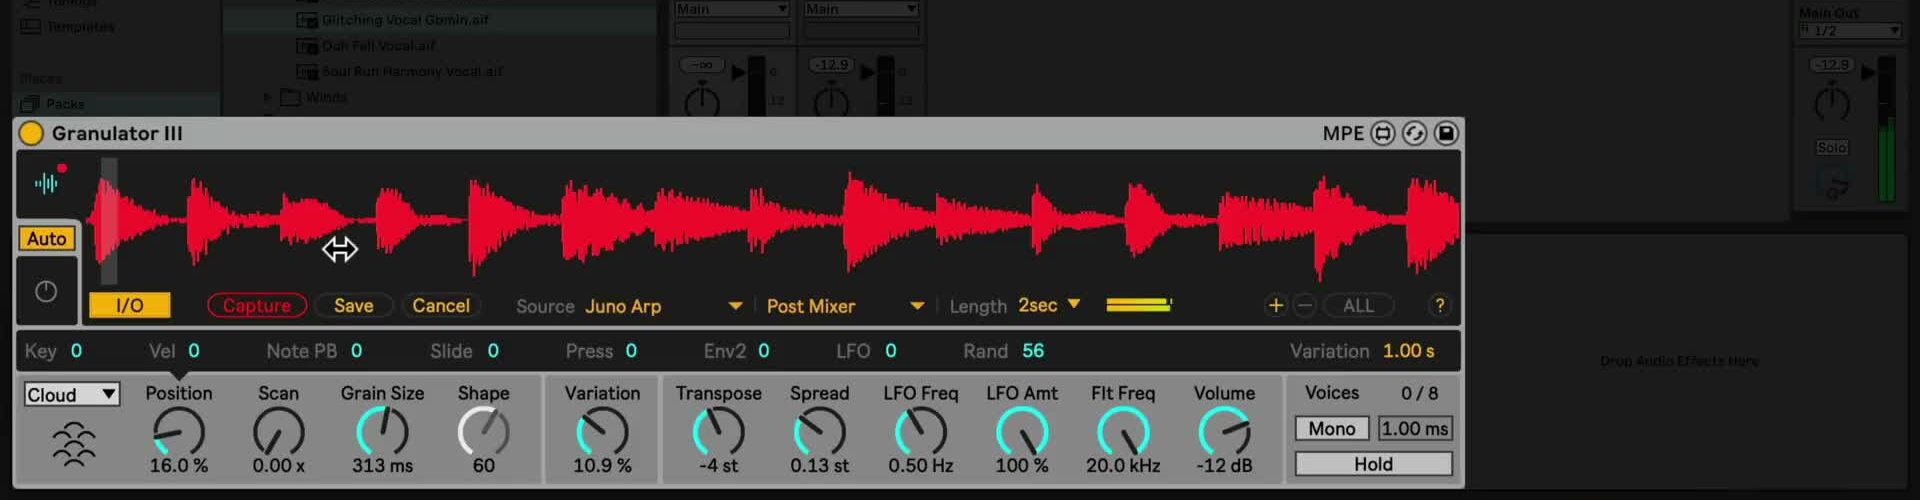Click the LFO Freq knob

click(920, 432)
